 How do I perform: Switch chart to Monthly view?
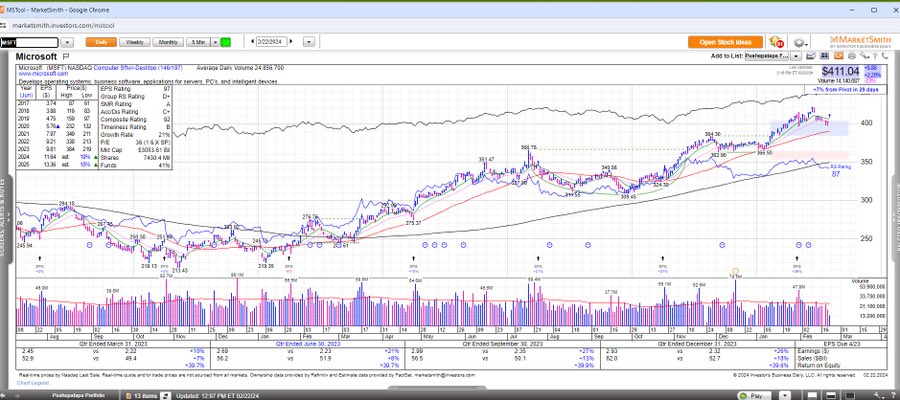pyautogui.click(x=168, y=42)
